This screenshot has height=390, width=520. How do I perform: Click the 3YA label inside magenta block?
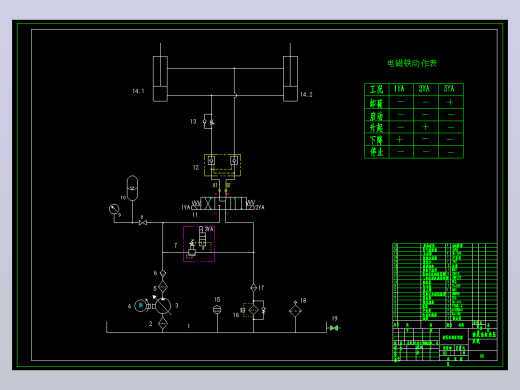[209, 229]
